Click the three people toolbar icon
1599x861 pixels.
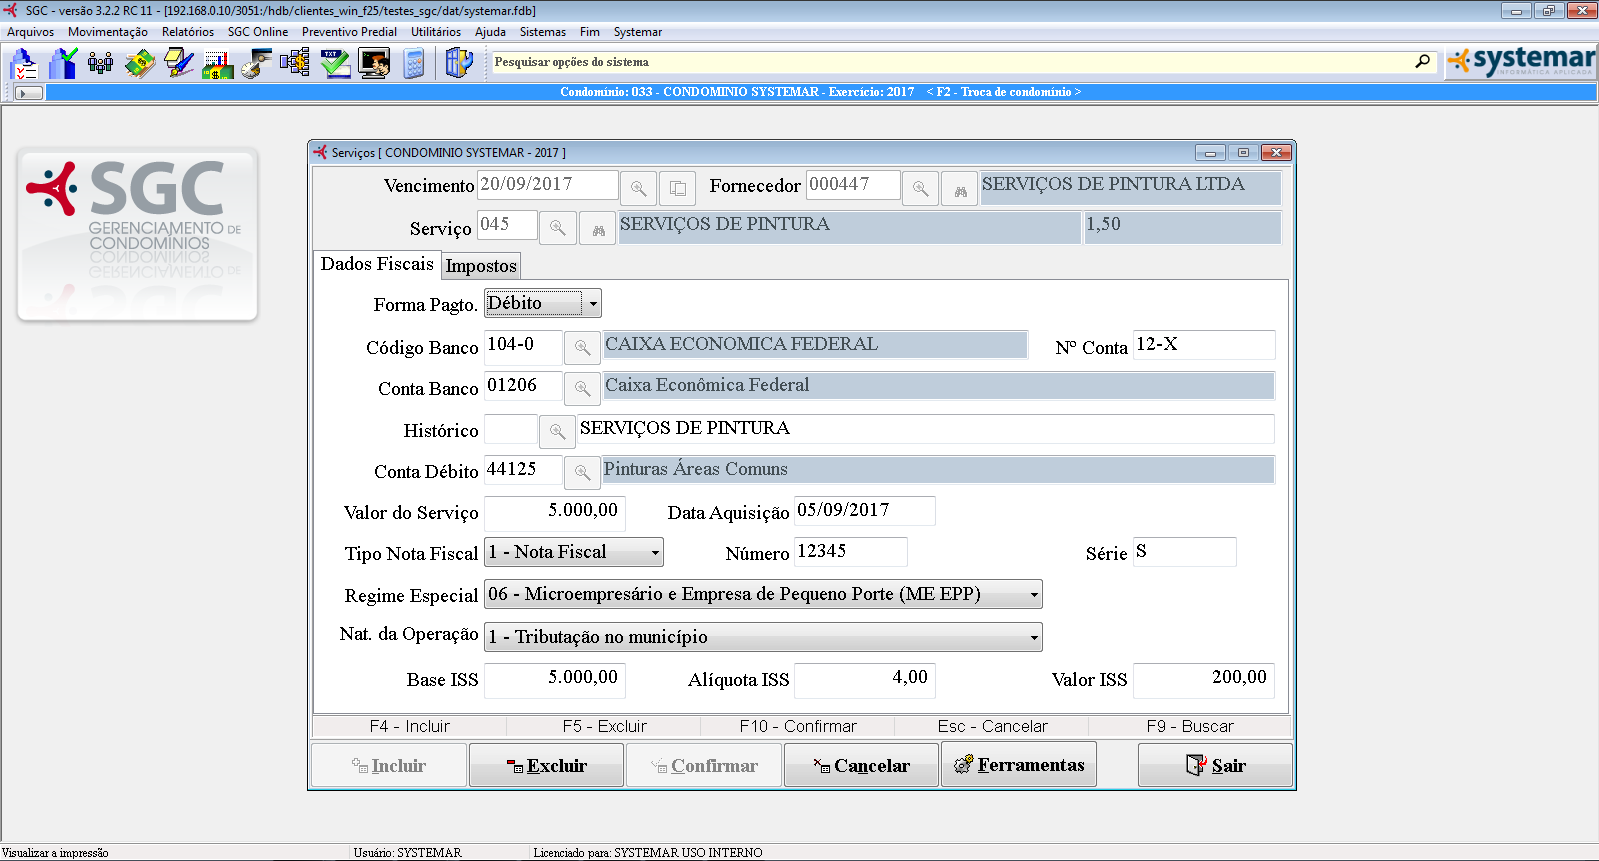100,64
